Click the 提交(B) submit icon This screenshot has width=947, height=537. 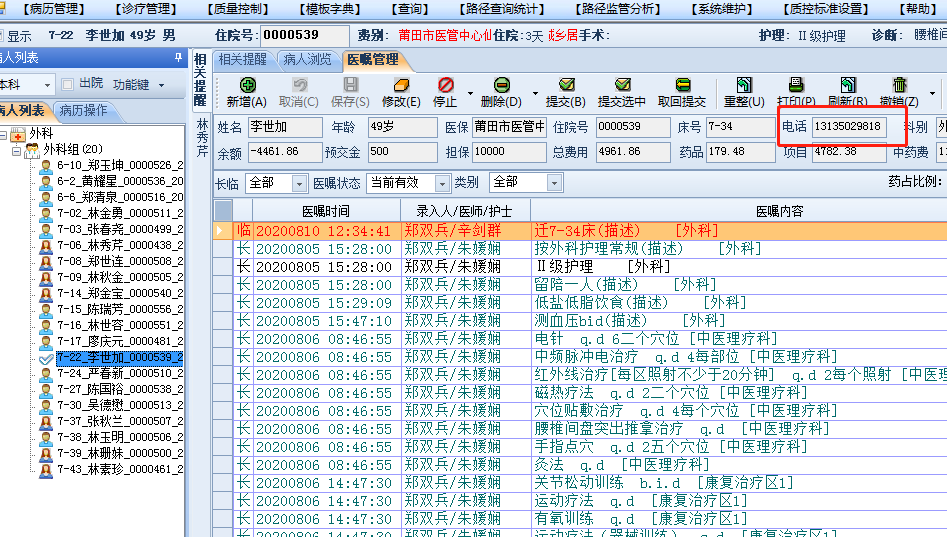[566, 85]
